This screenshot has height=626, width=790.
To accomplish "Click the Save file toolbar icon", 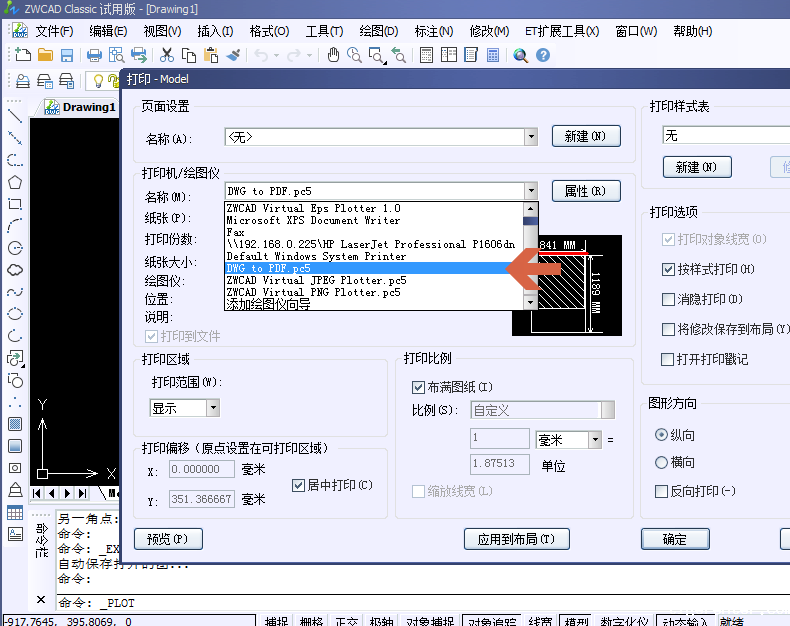I will tap(68, 55).
